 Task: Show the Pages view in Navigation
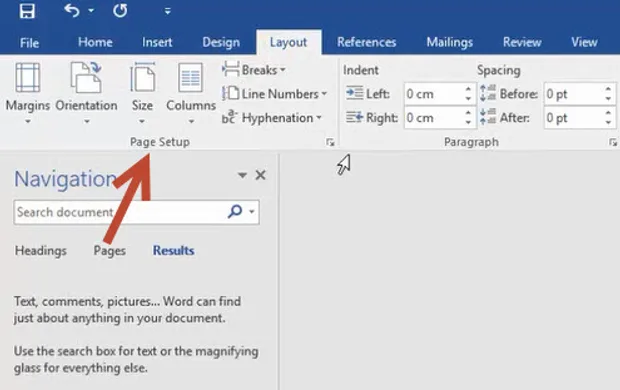[110, 251]
